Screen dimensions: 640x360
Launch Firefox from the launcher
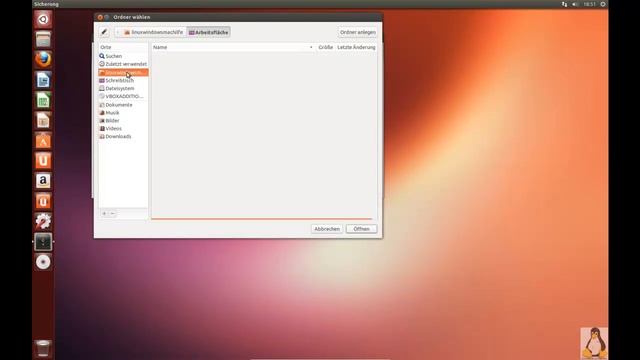click(43, 60)
